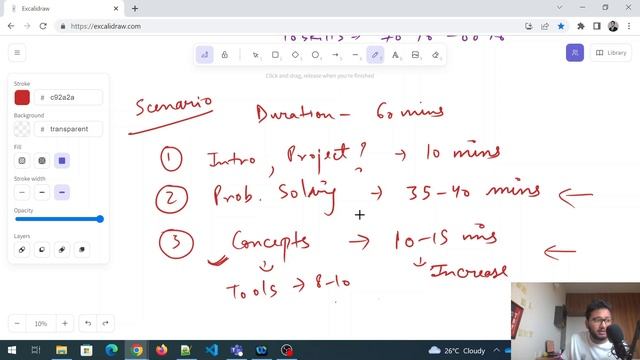
Task: Open the Excalidraw hamburger menu
Action: click(17, 53)
